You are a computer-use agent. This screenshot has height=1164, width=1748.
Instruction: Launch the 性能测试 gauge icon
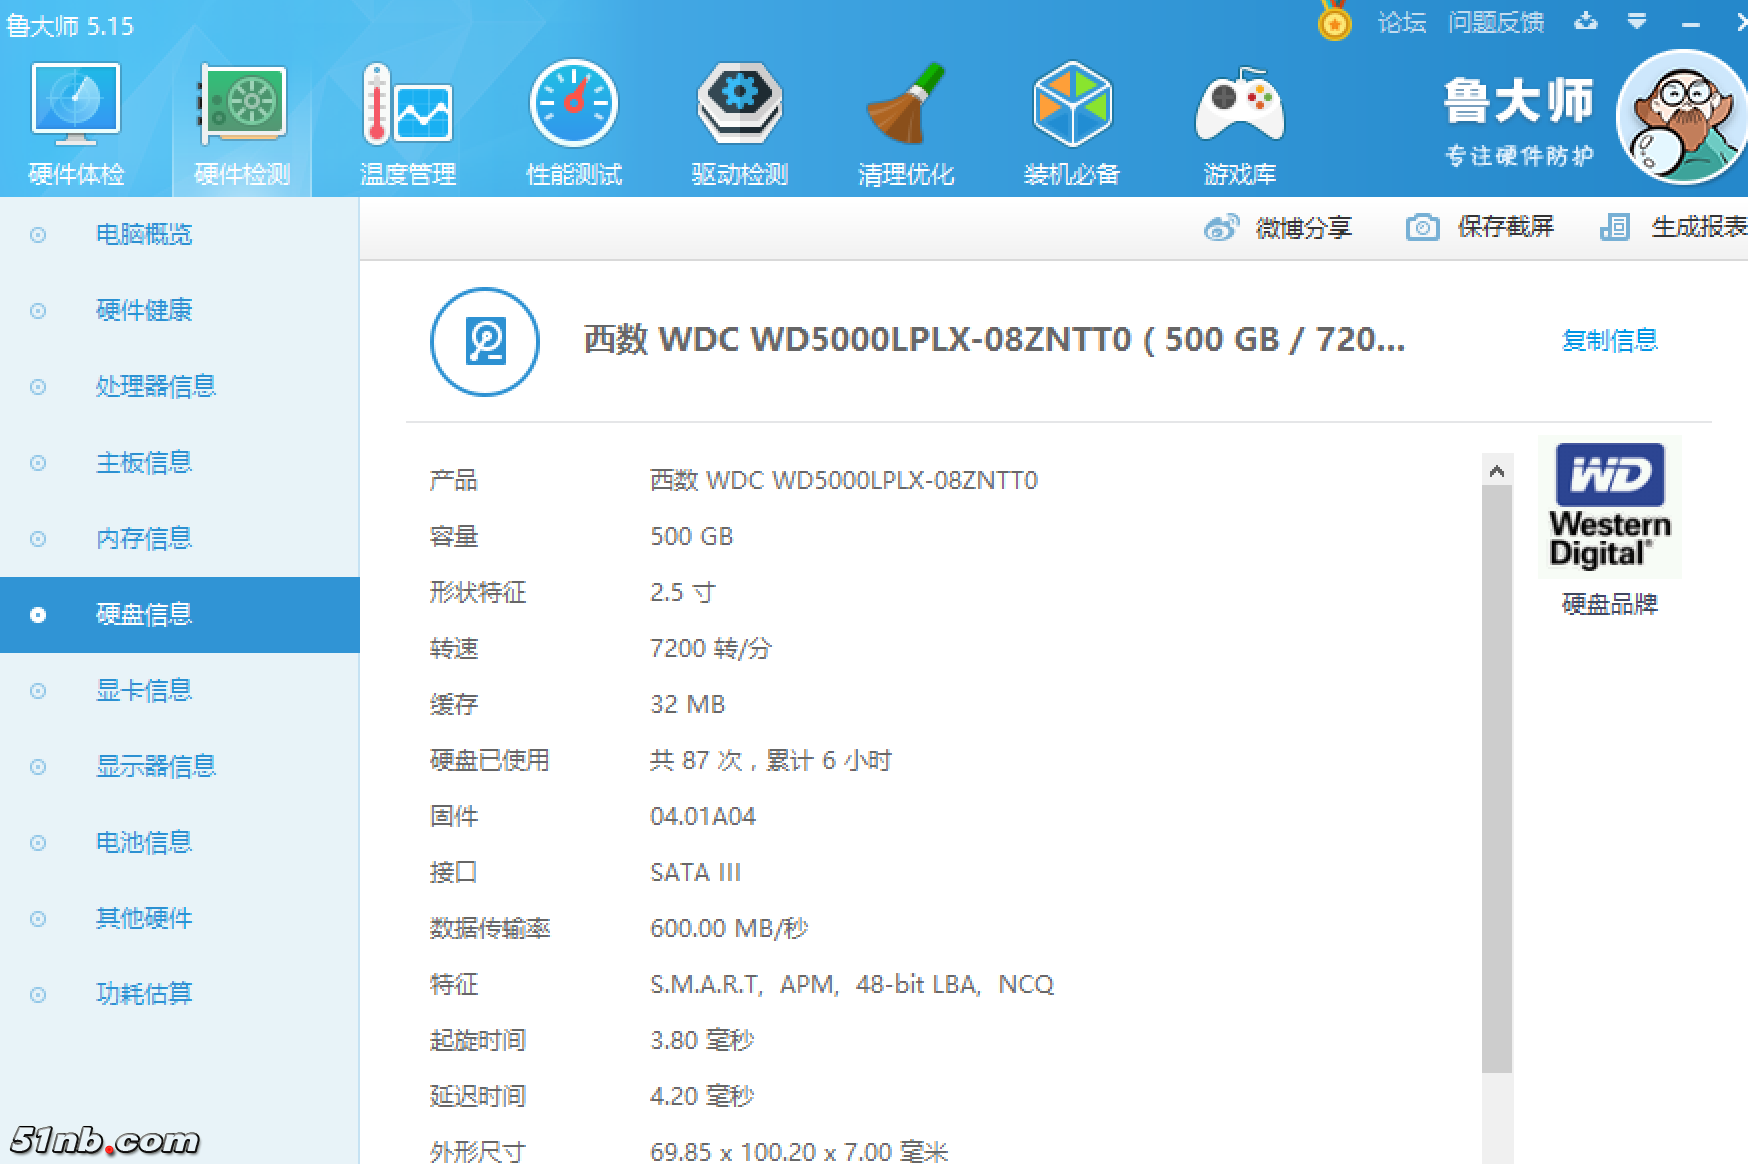click(573, 105)
